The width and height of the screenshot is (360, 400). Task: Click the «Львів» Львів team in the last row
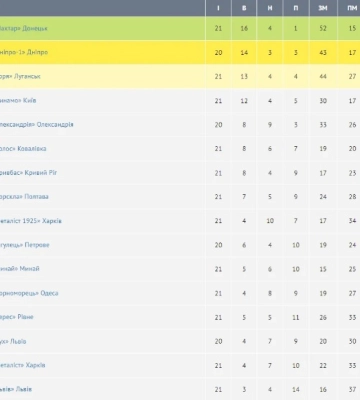click(16, 389)
